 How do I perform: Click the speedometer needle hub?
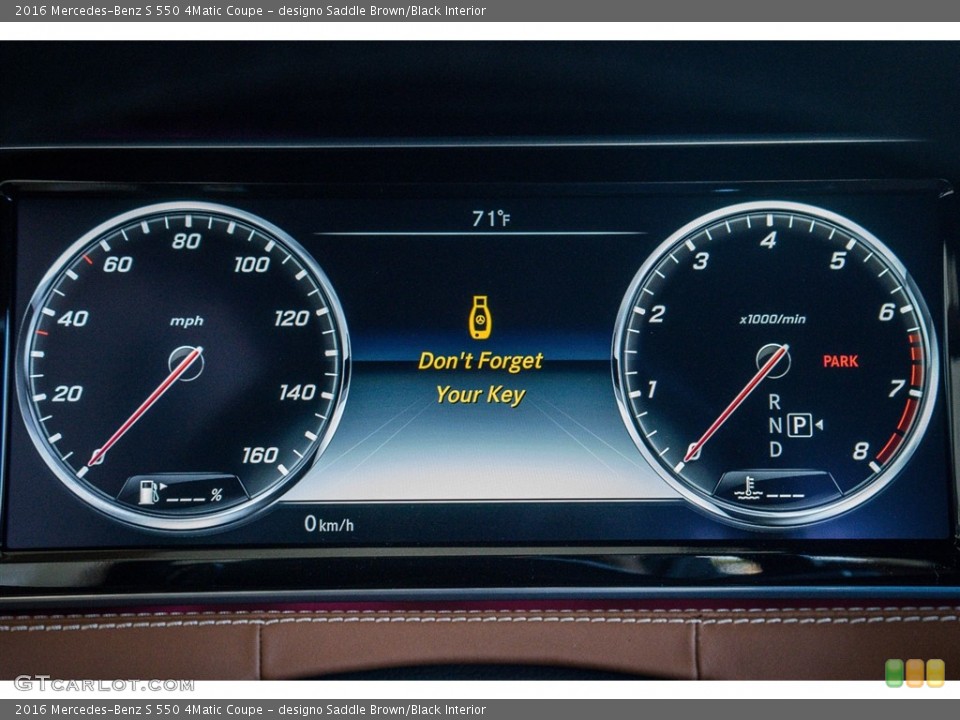[x=186, y=363]
